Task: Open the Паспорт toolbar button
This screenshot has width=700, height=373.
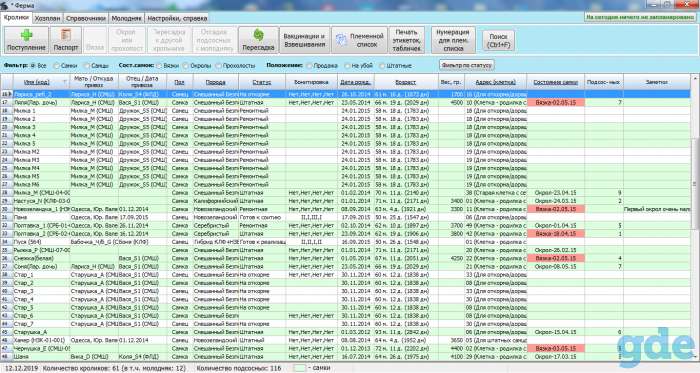Action: 66,40
